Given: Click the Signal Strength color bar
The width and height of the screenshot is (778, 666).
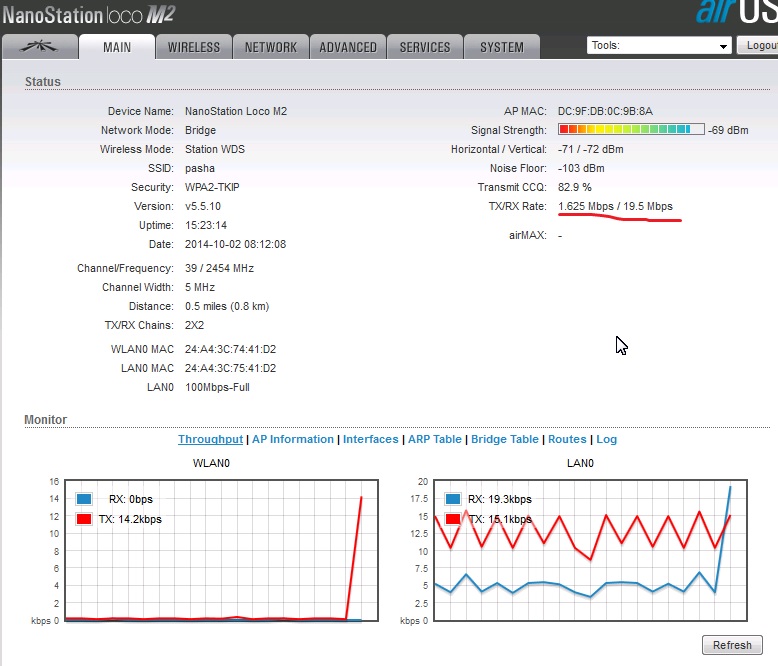Looking at the screenshot, I should pos(631,130).
